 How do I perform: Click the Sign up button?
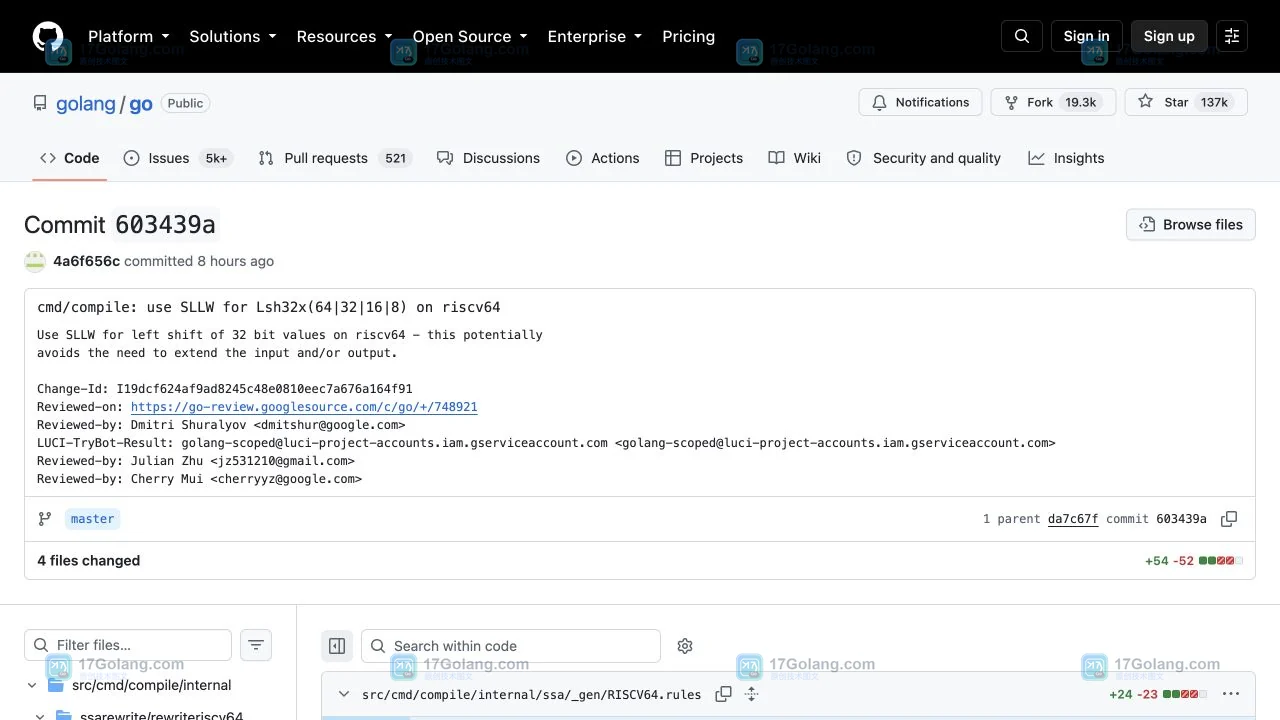point(1169,36)
